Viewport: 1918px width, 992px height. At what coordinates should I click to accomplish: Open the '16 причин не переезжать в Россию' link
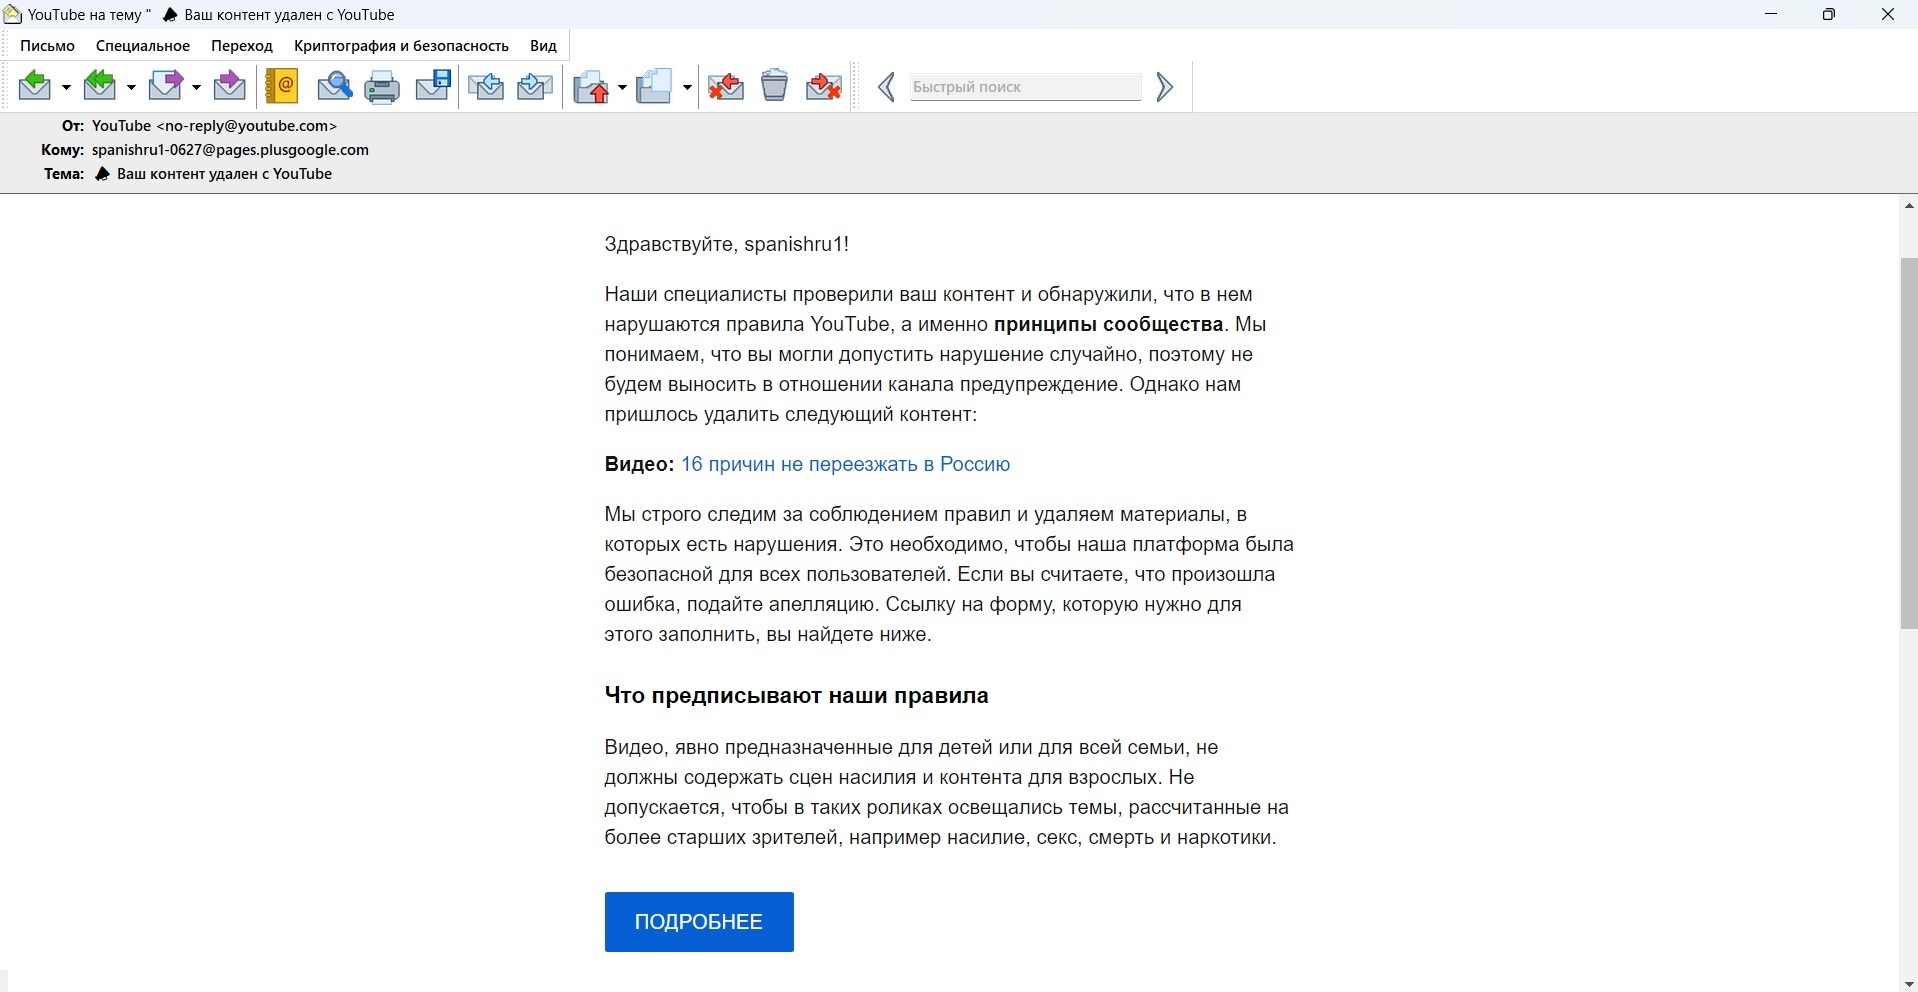click(x=846, y=465)
